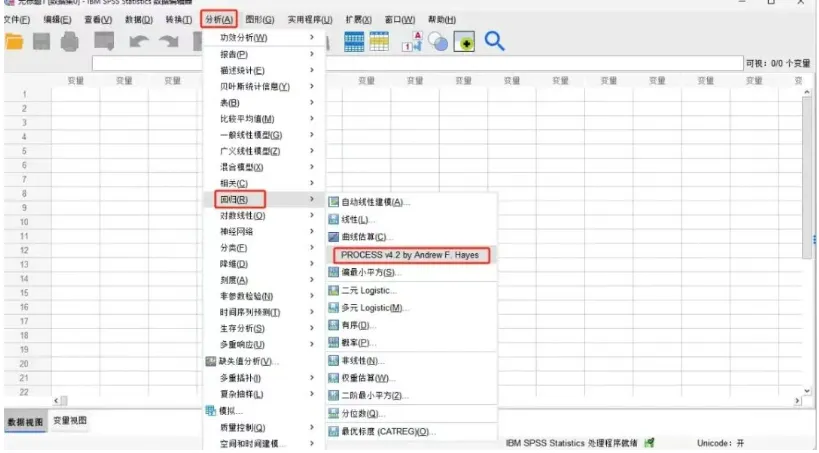Viewport: 819px width, 453px height.
Task: Switch to the 变量视图 tab
Action: (x=69, y=421)
